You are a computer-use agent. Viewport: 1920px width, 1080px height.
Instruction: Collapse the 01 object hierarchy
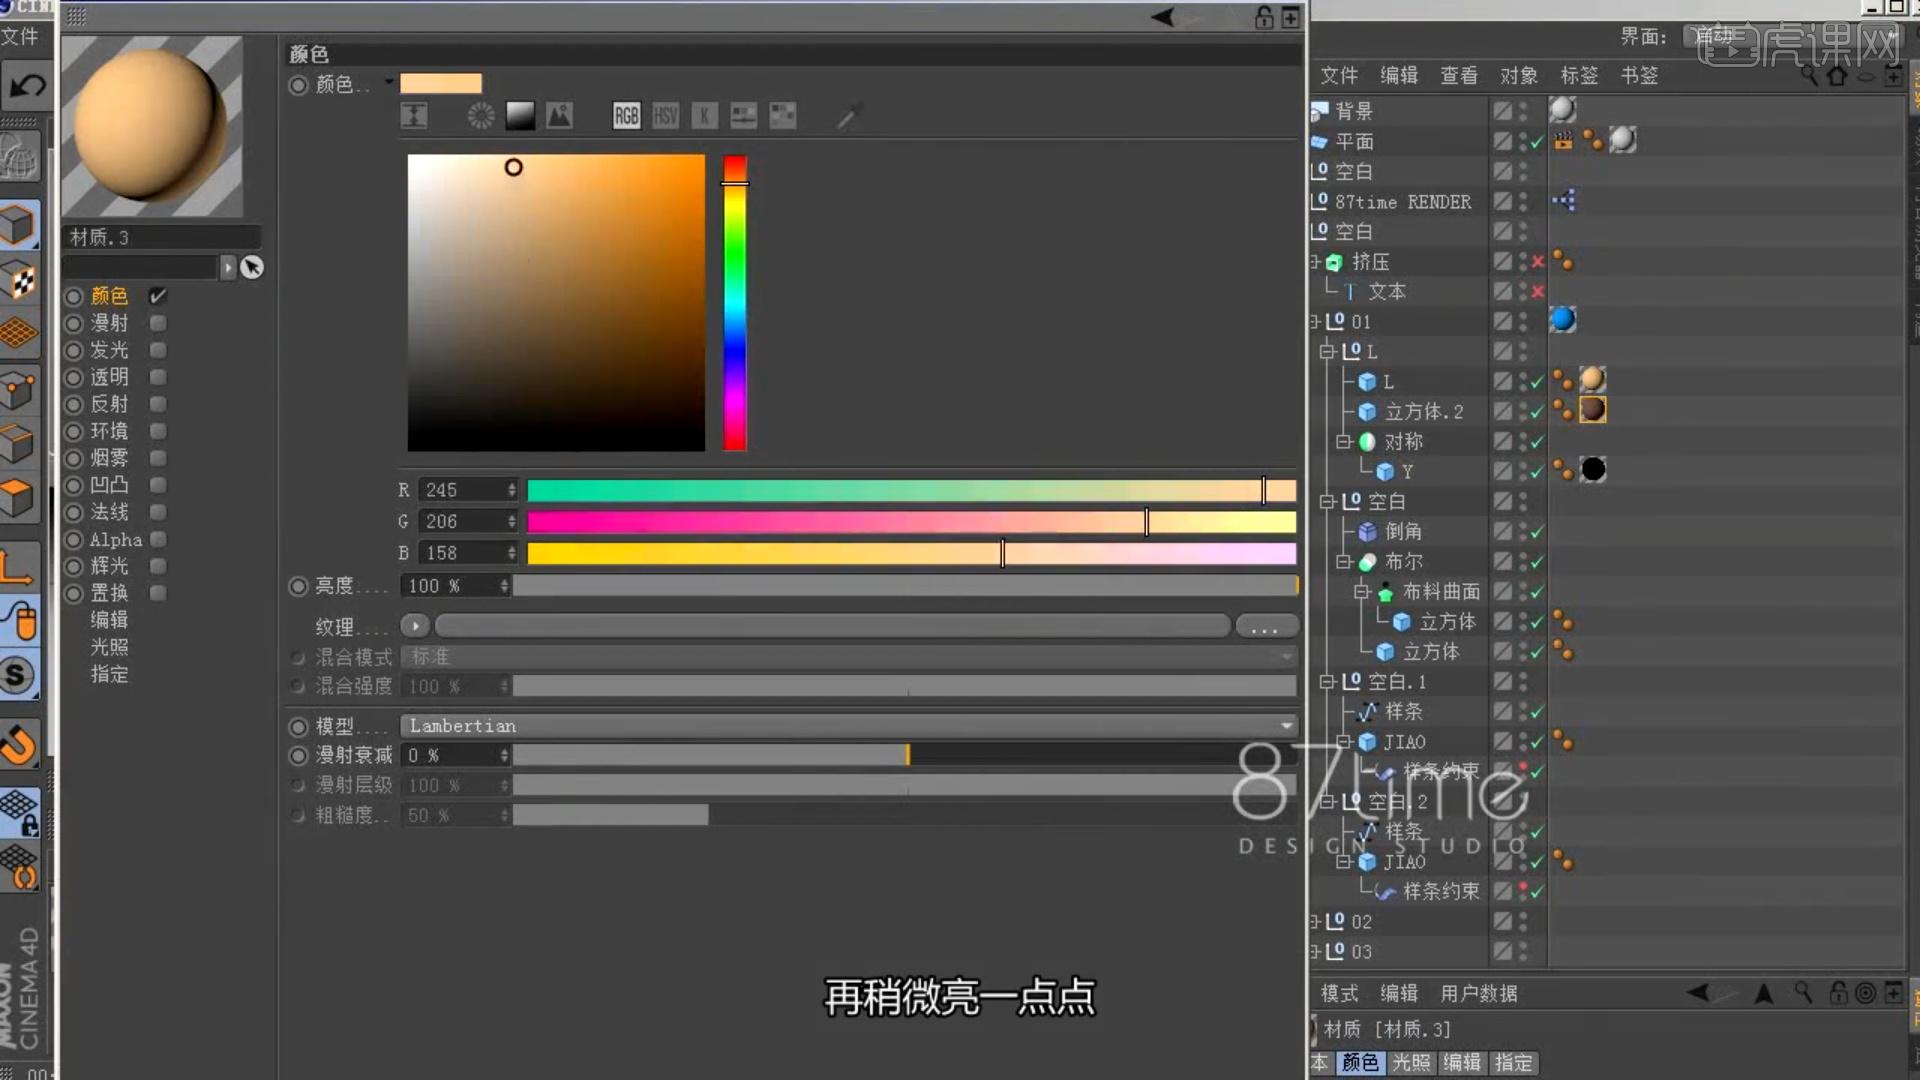click(x=1316, y=321)
